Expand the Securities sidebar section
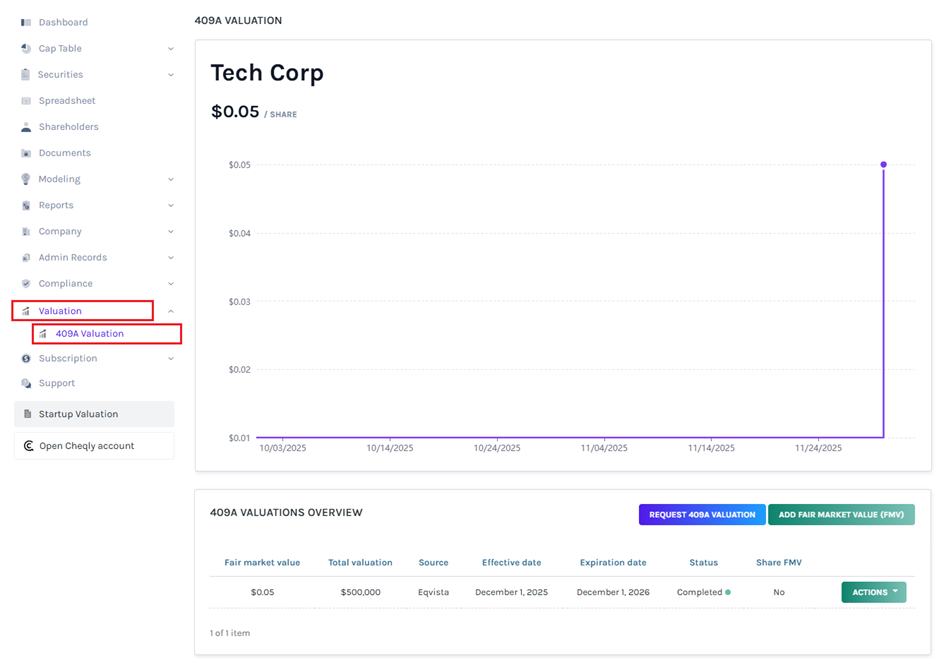This screenshot has height=660, width=939. pos(169,74)
